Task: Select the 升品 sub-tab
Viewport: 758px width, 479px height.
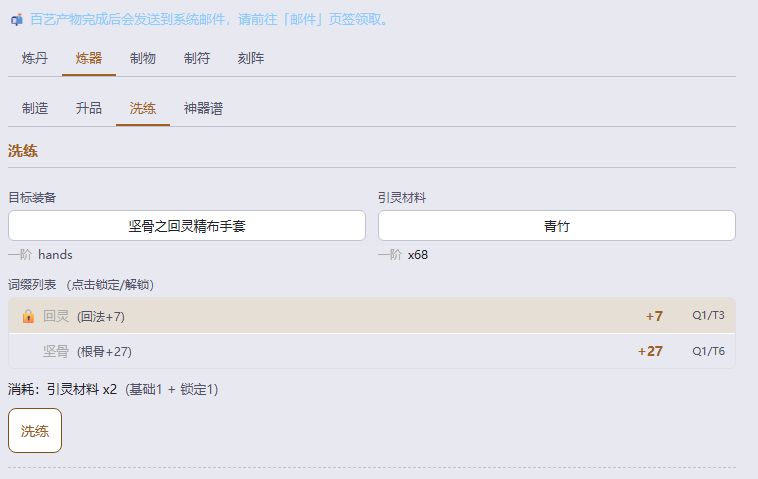Action: pos(89,108)
